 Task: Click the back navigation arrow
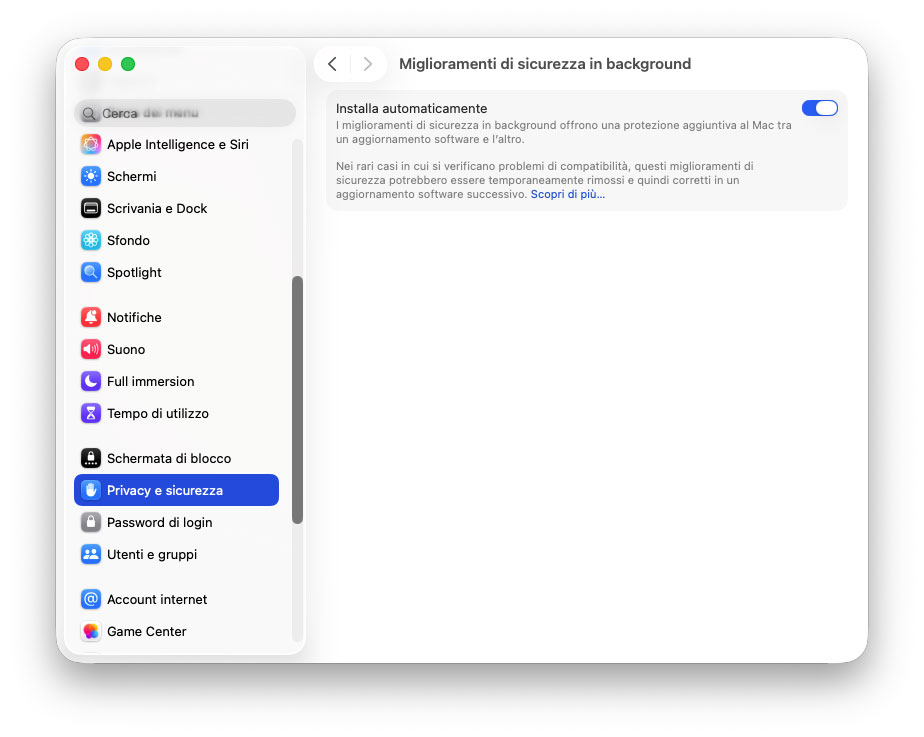click(332, 63)
